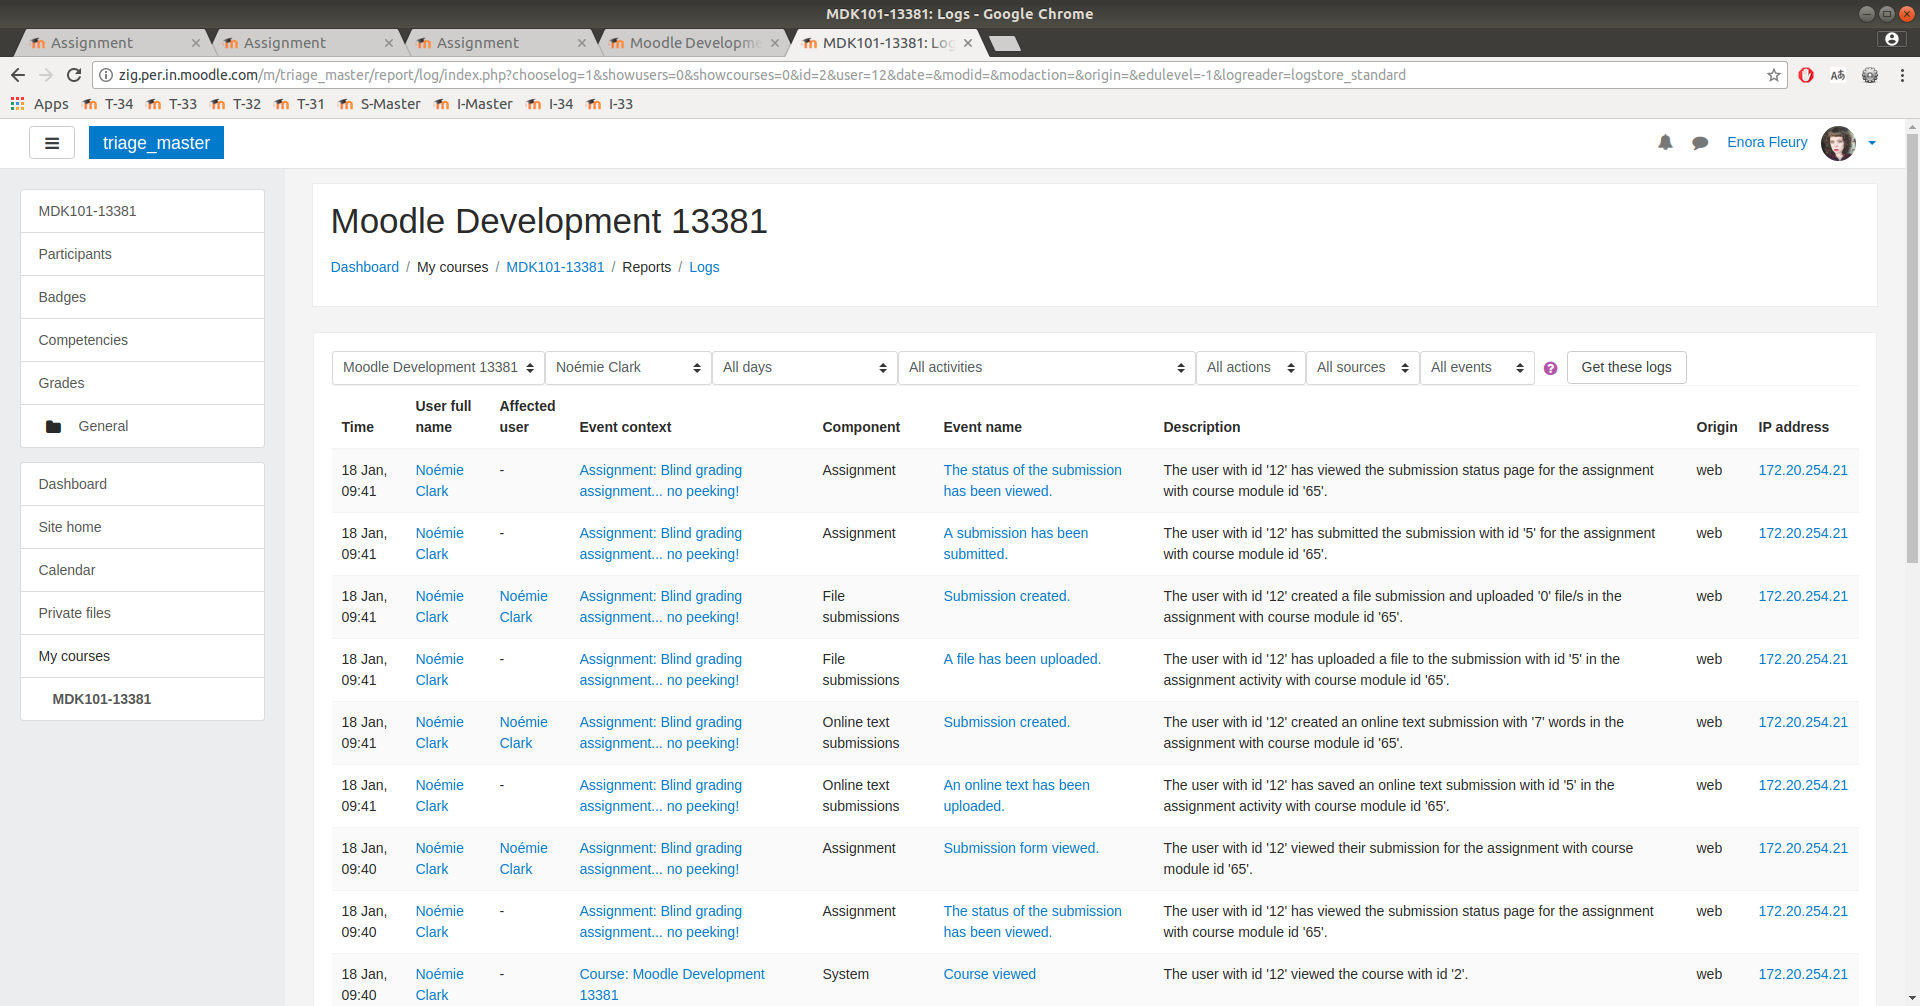This screenshot has height=1006, width=1920.
Task: Close the MDK101-13381 Logs tab
Action: [968, 43]
